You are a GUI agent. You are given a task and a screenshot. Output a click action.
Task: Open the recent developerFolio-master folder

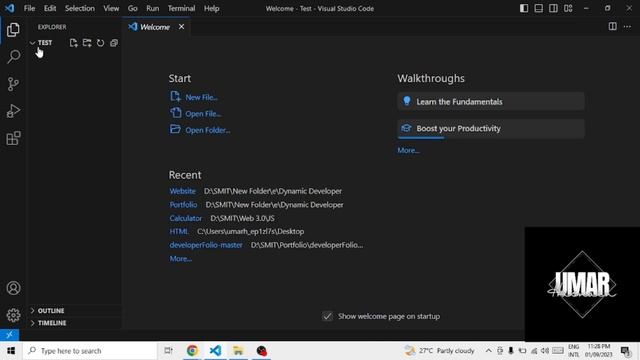(206, 245)
